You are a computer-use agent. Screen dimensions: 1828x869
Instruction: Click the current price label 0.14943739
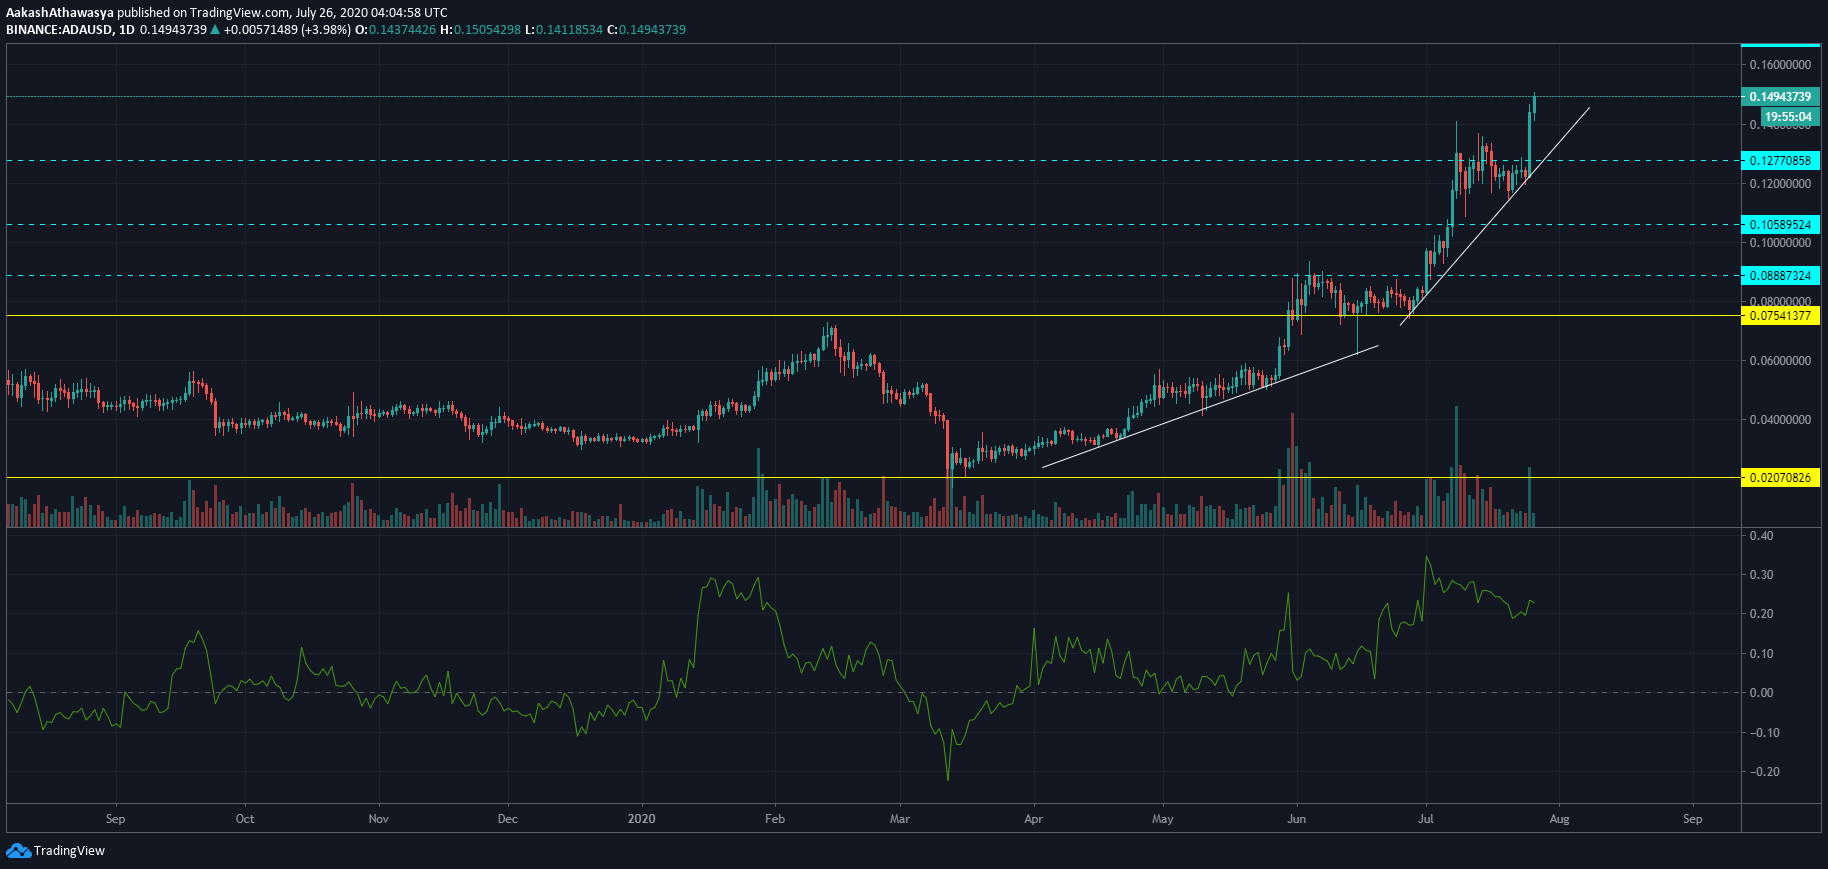pos(1780,97)
